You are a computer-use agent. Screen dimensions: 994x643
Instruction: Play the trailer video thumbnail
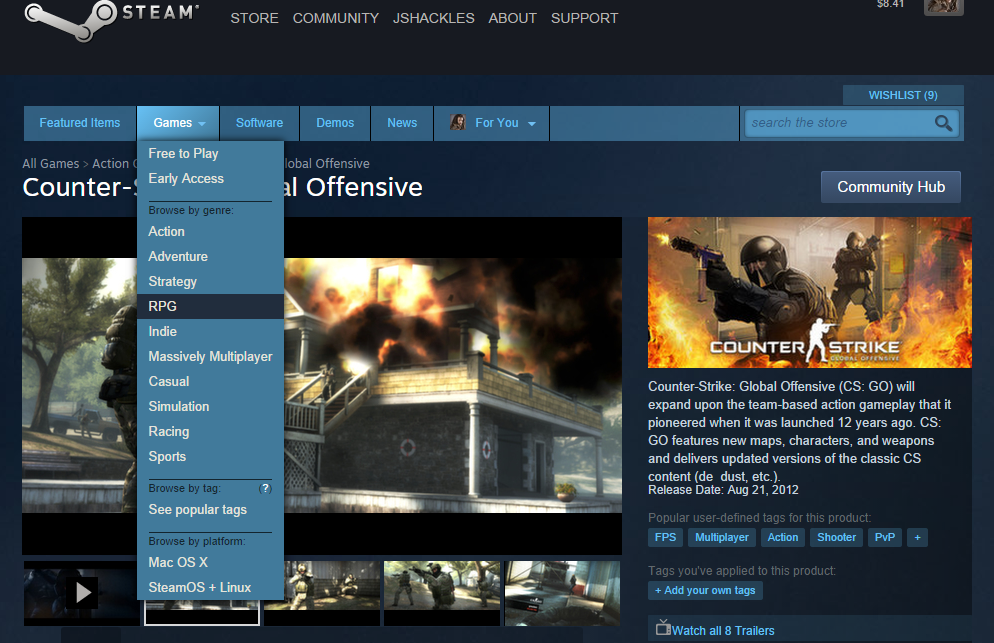tap(82, 592)
